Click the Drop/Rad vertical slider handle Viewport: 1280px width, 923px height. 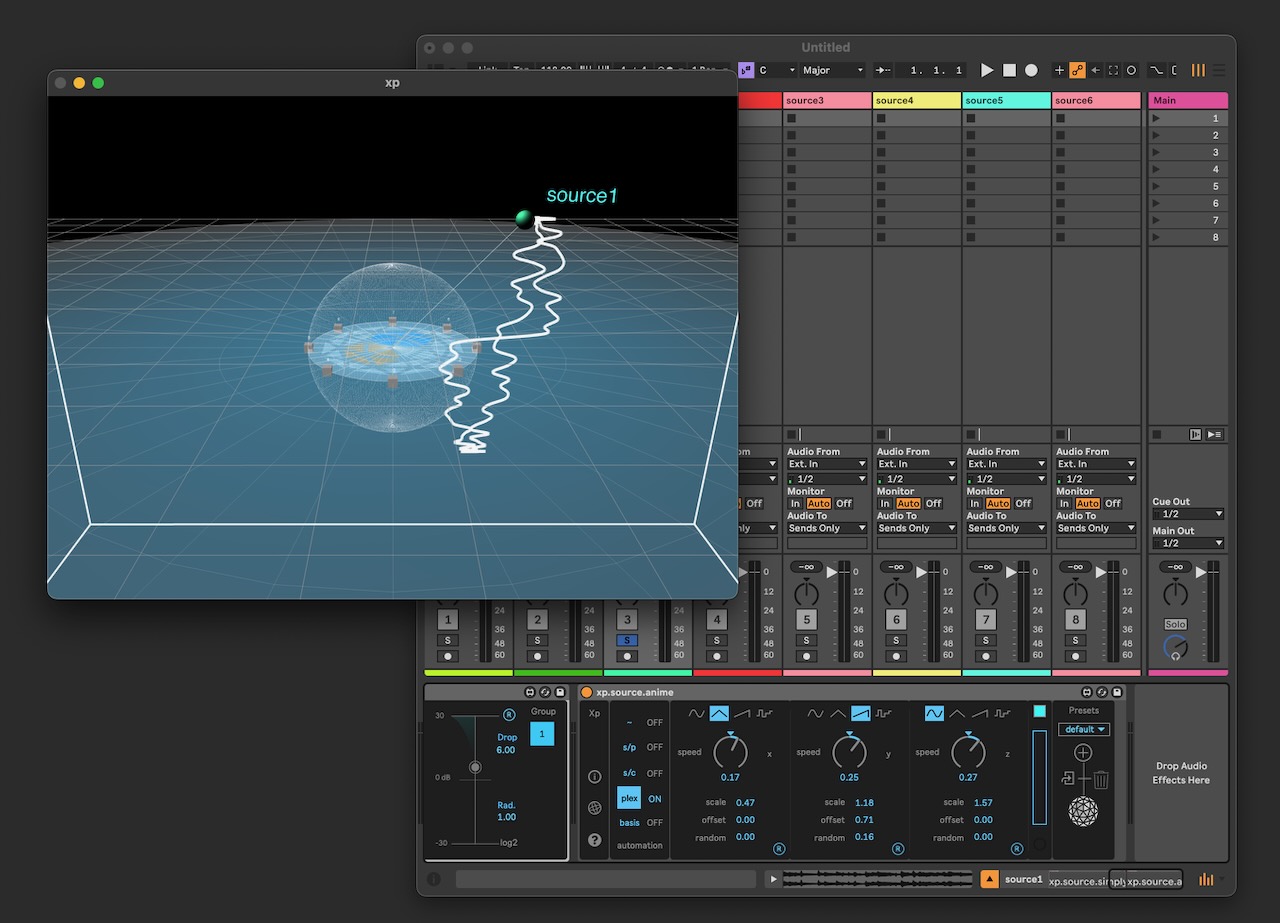click(x=475, y=767)
